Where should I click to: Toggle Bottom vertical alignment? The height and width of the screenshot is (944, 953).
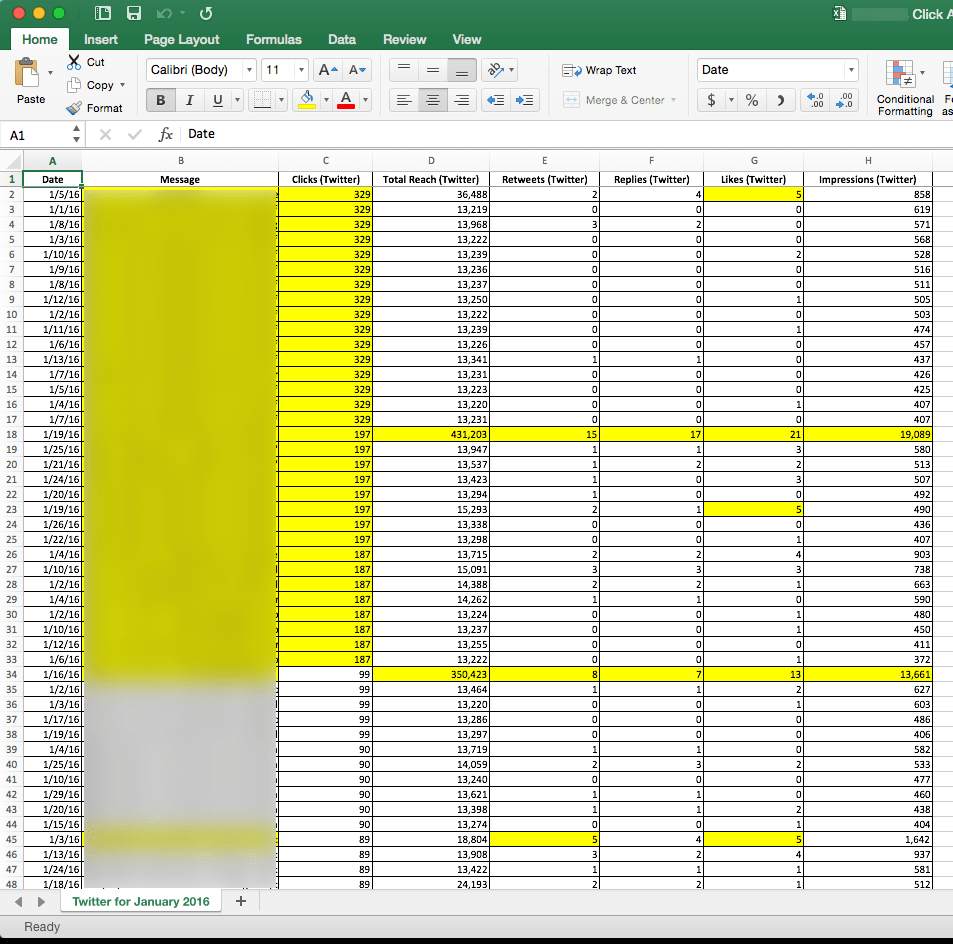point(462,70)
